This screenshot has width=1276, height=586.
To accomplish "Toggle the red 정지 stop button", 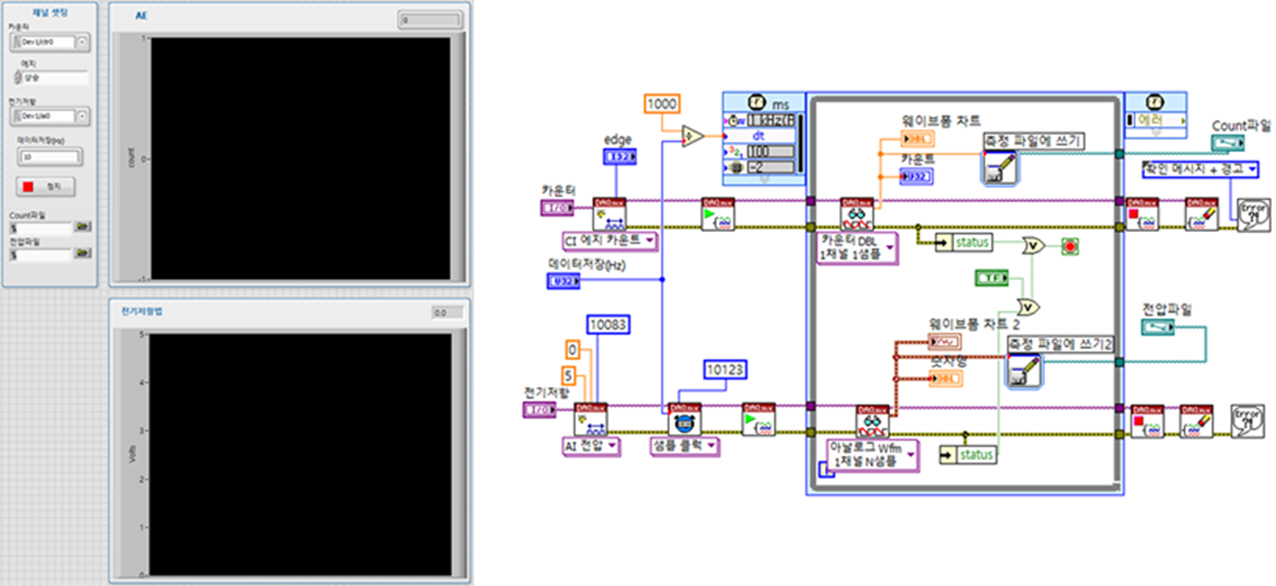I will click(46, 186).
